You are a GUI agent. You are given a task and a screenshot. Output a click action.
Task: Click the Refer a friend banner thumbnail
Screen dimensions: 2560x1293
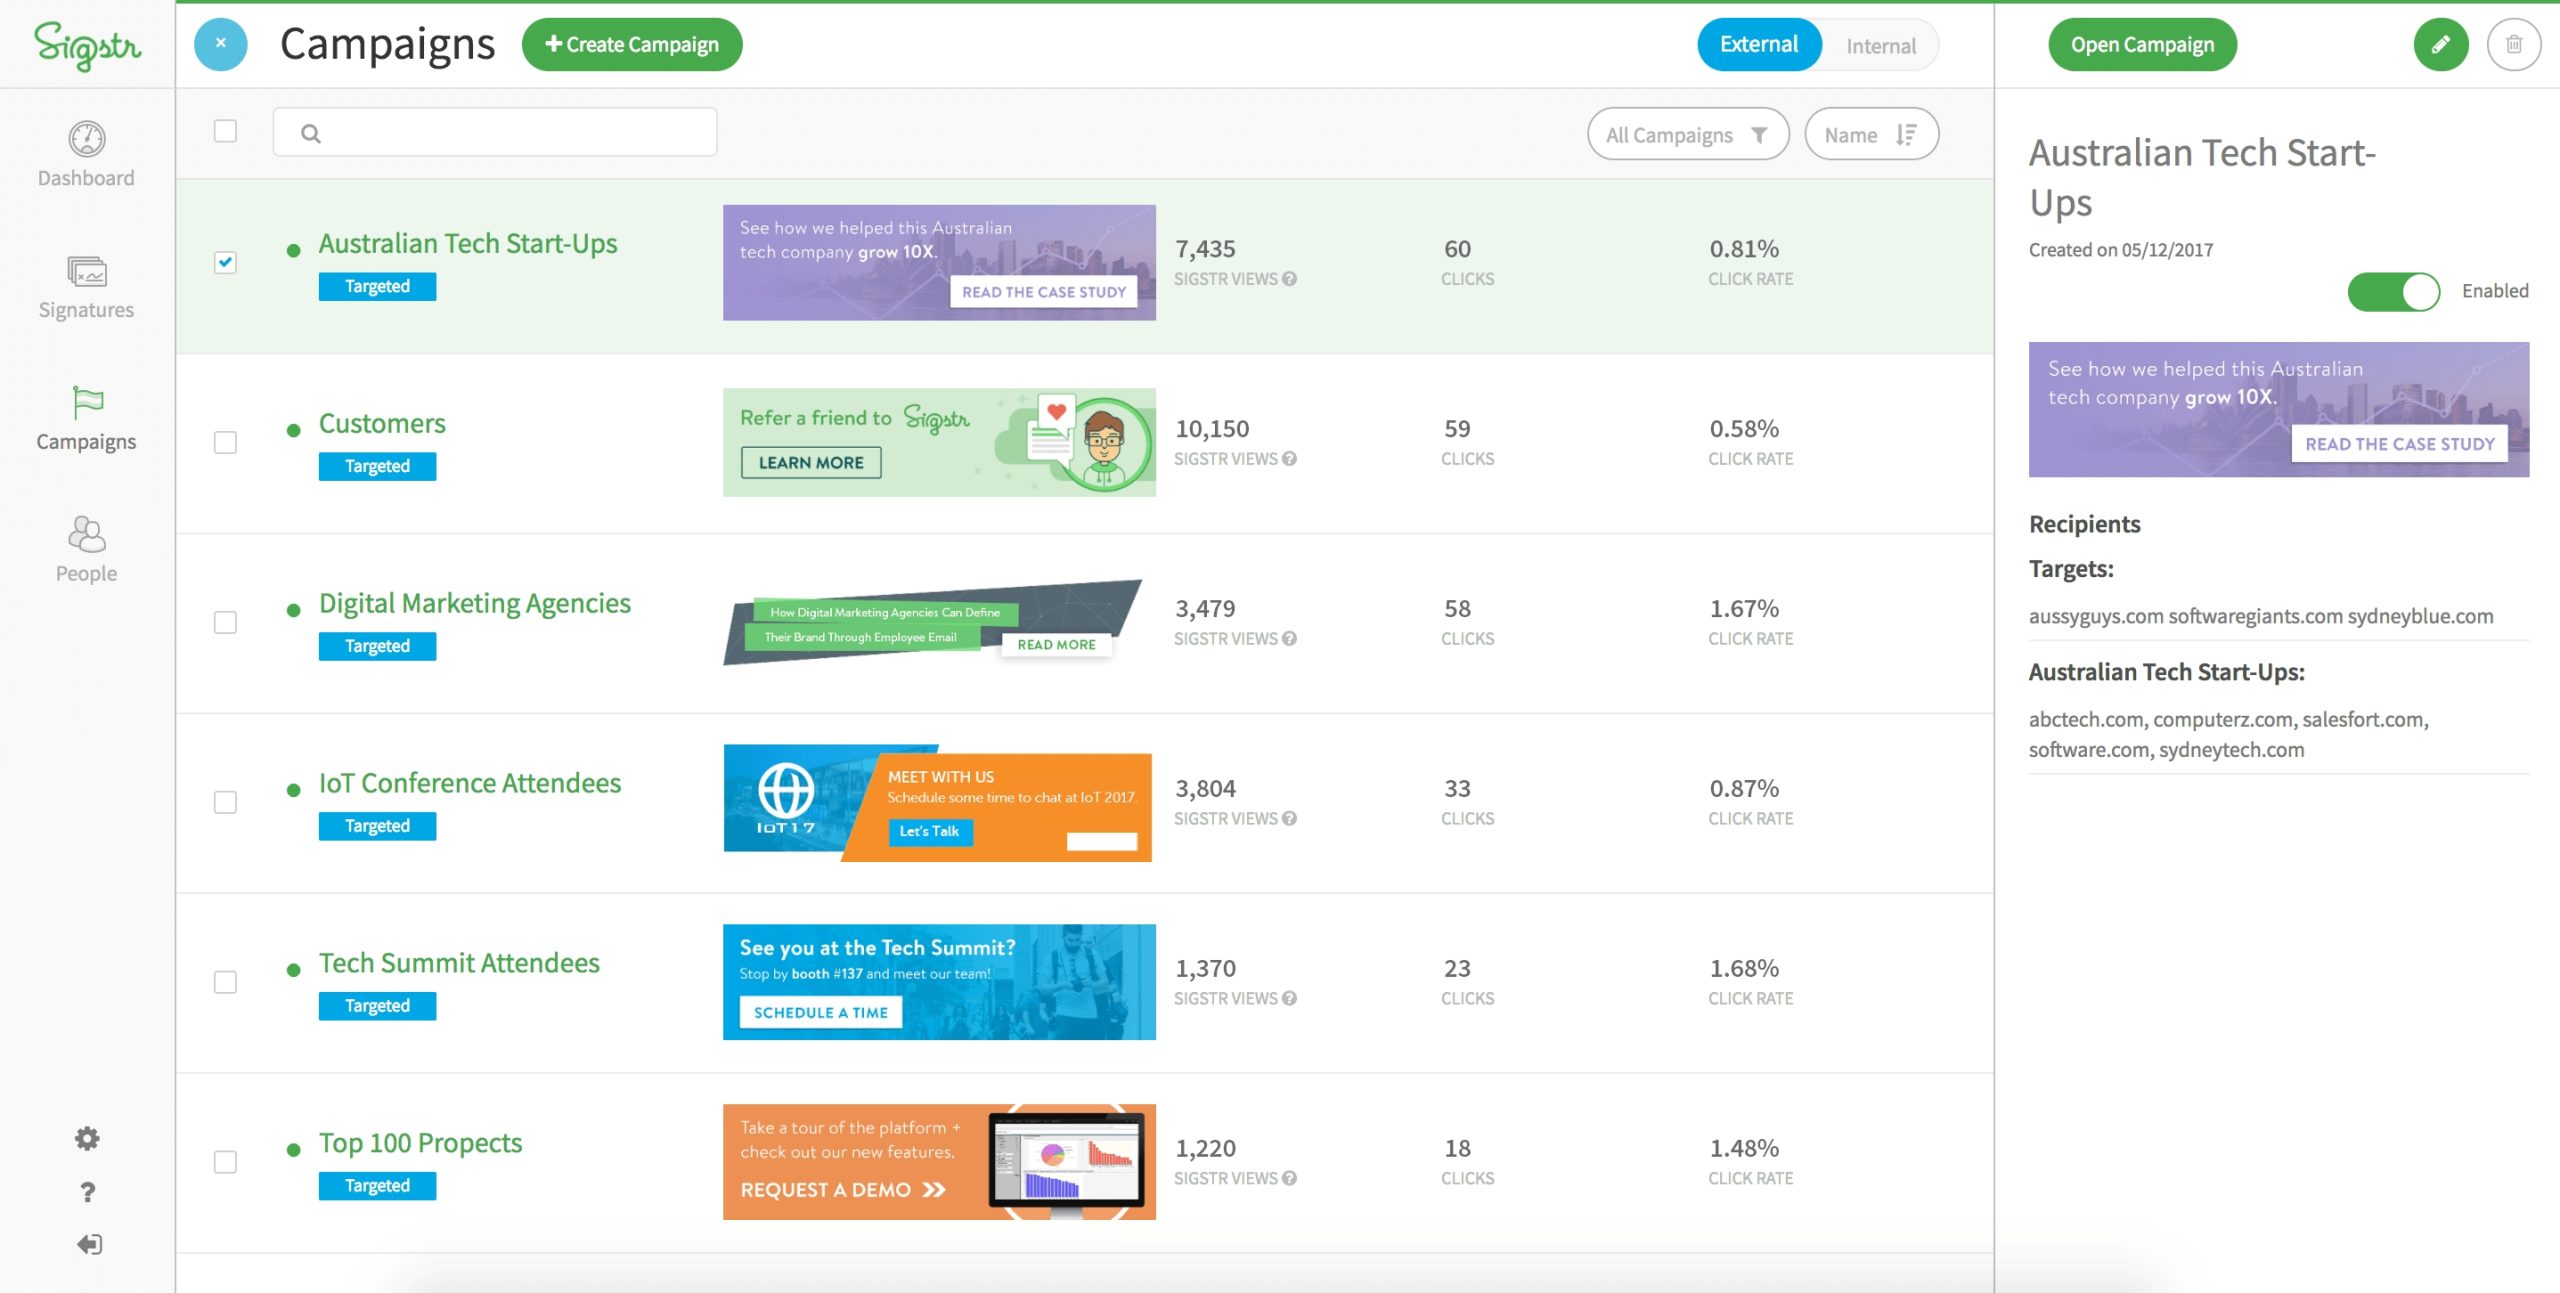(939, 442)
